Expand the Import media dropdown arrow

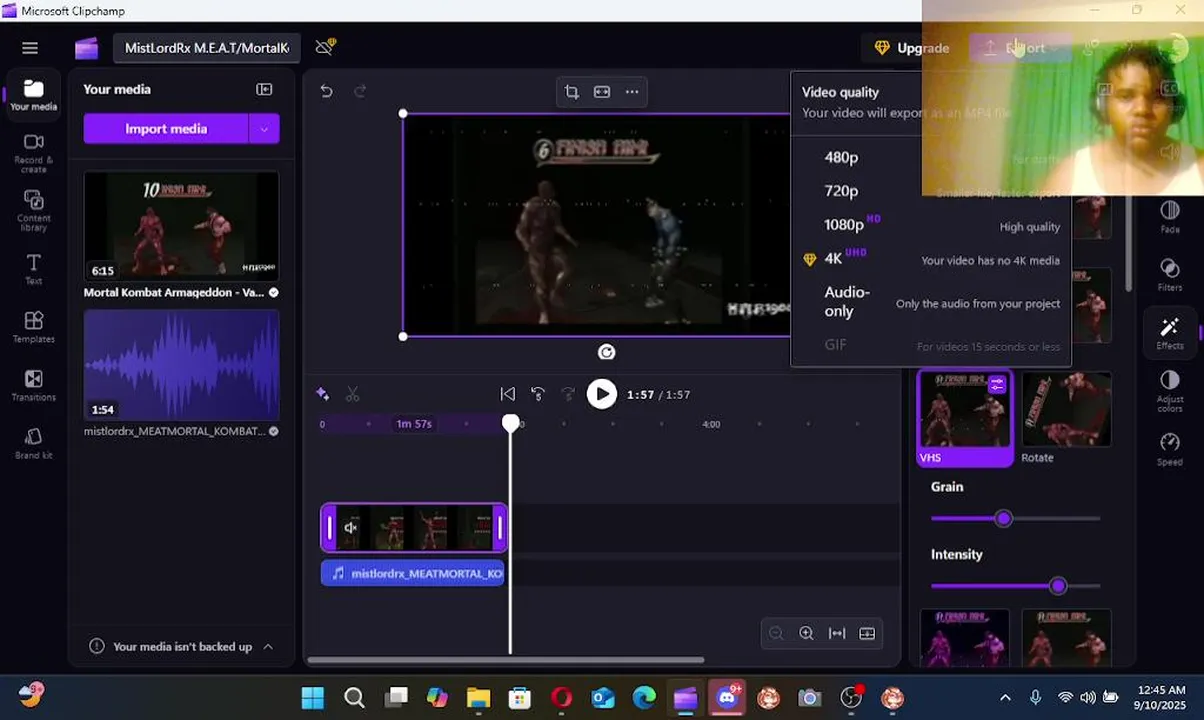point(264,128)
